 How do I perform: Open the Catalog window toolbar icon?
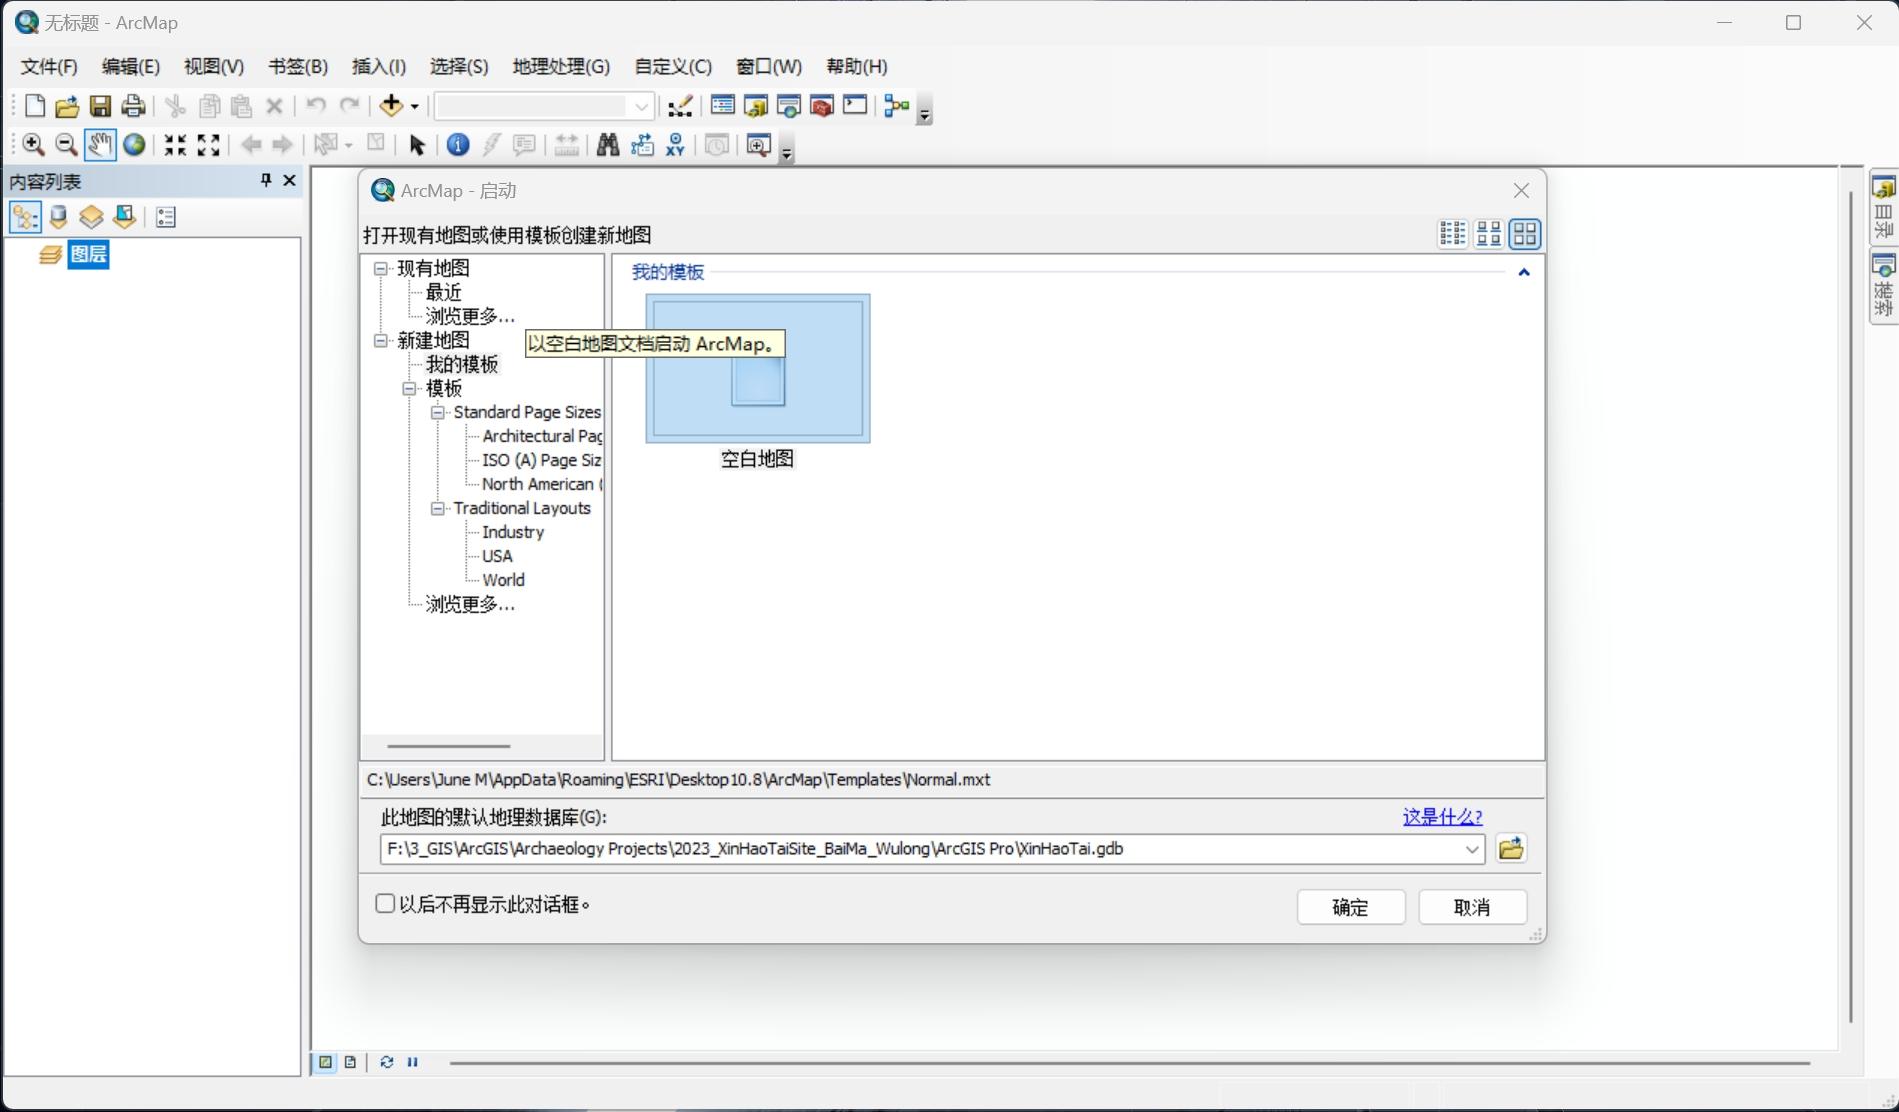point(755,105)
